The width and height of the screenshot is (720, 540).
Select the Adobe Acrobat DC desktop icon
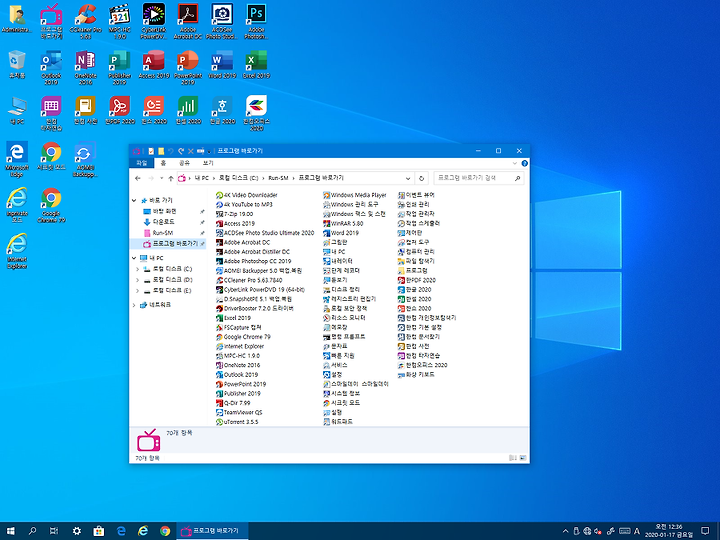188,21
